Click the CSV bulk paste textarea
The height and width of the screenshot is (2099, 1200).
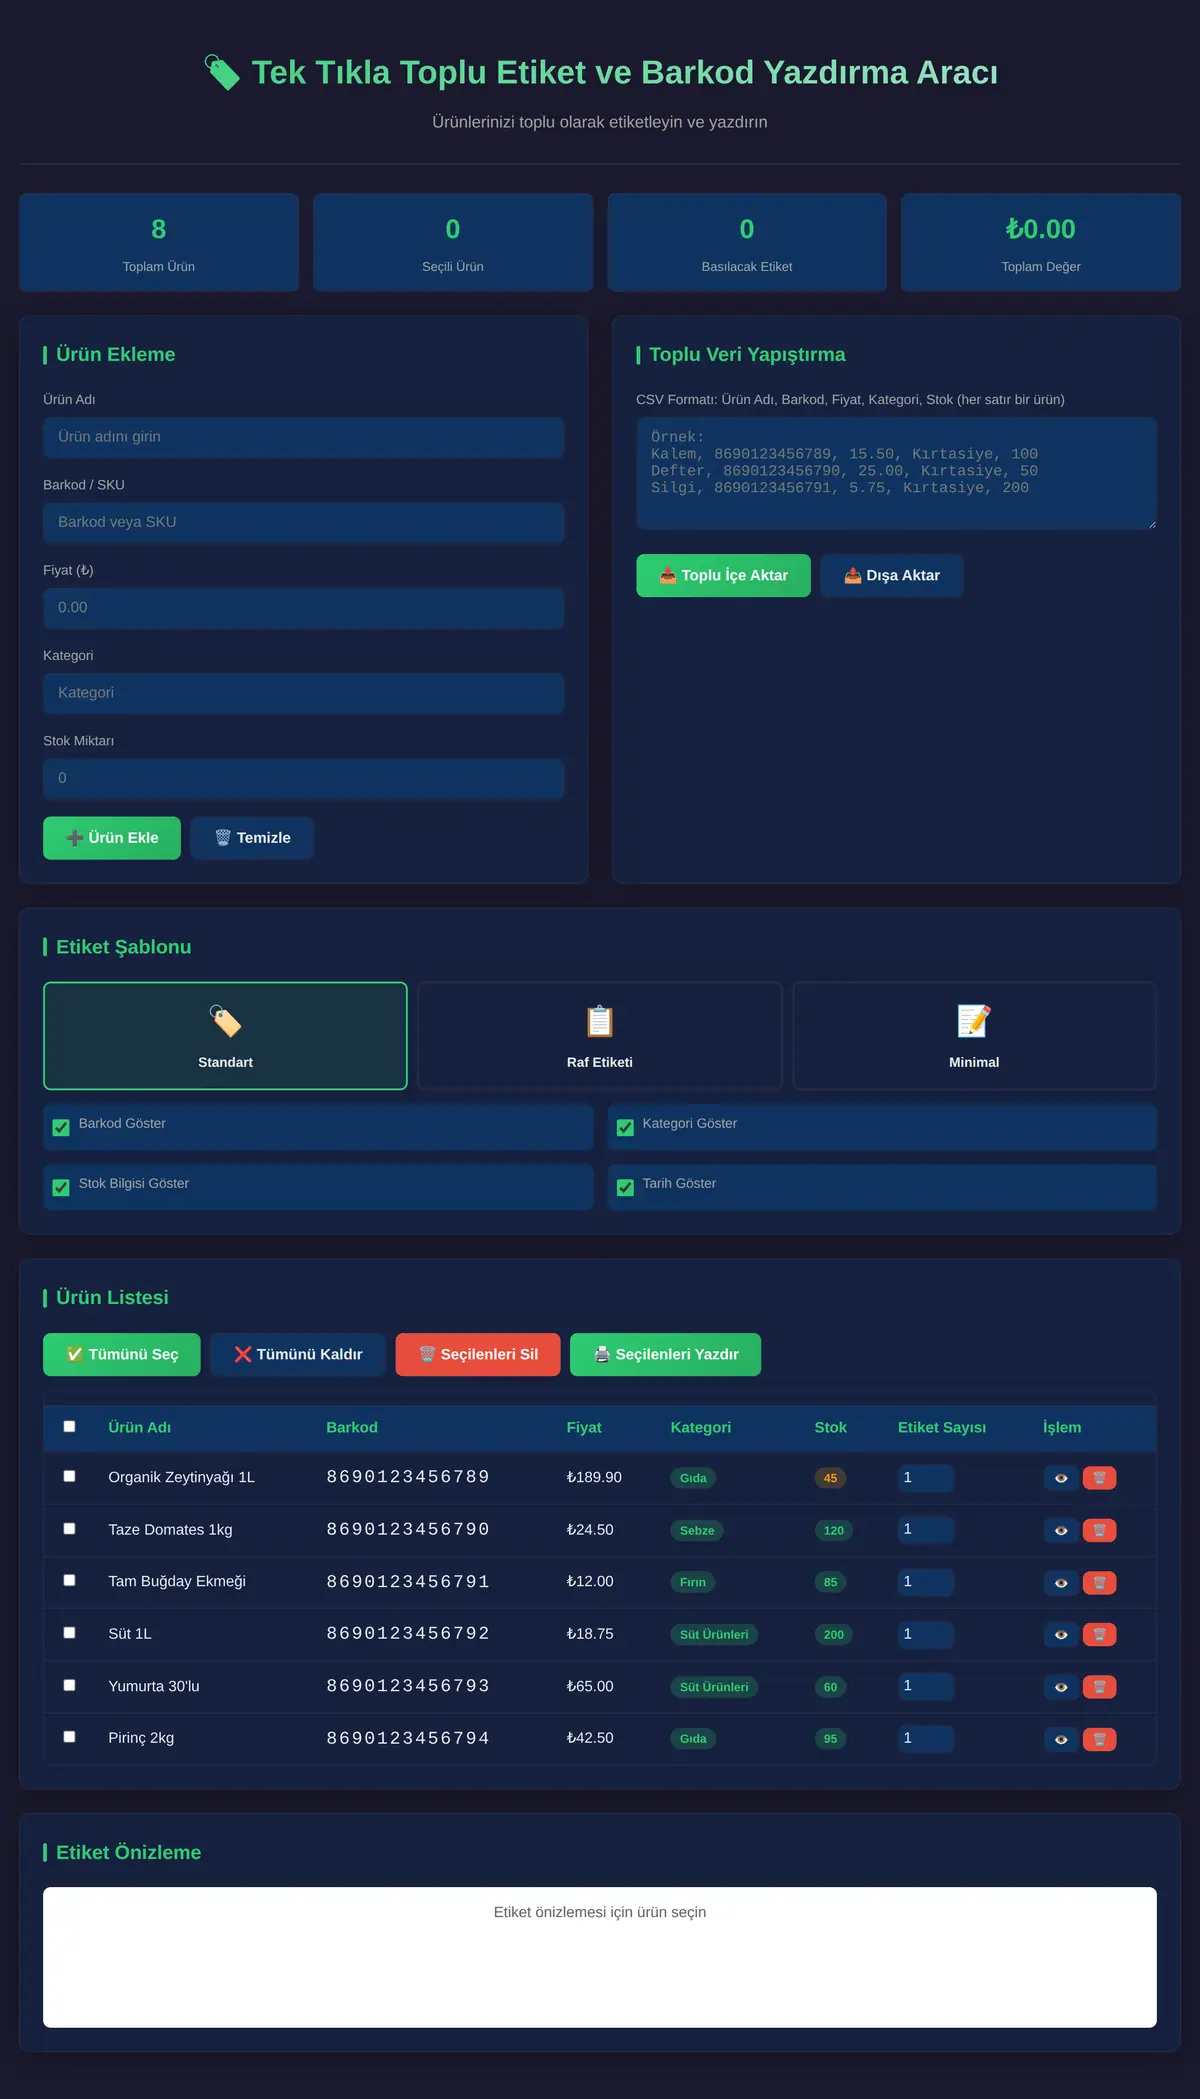pos(897,473)
